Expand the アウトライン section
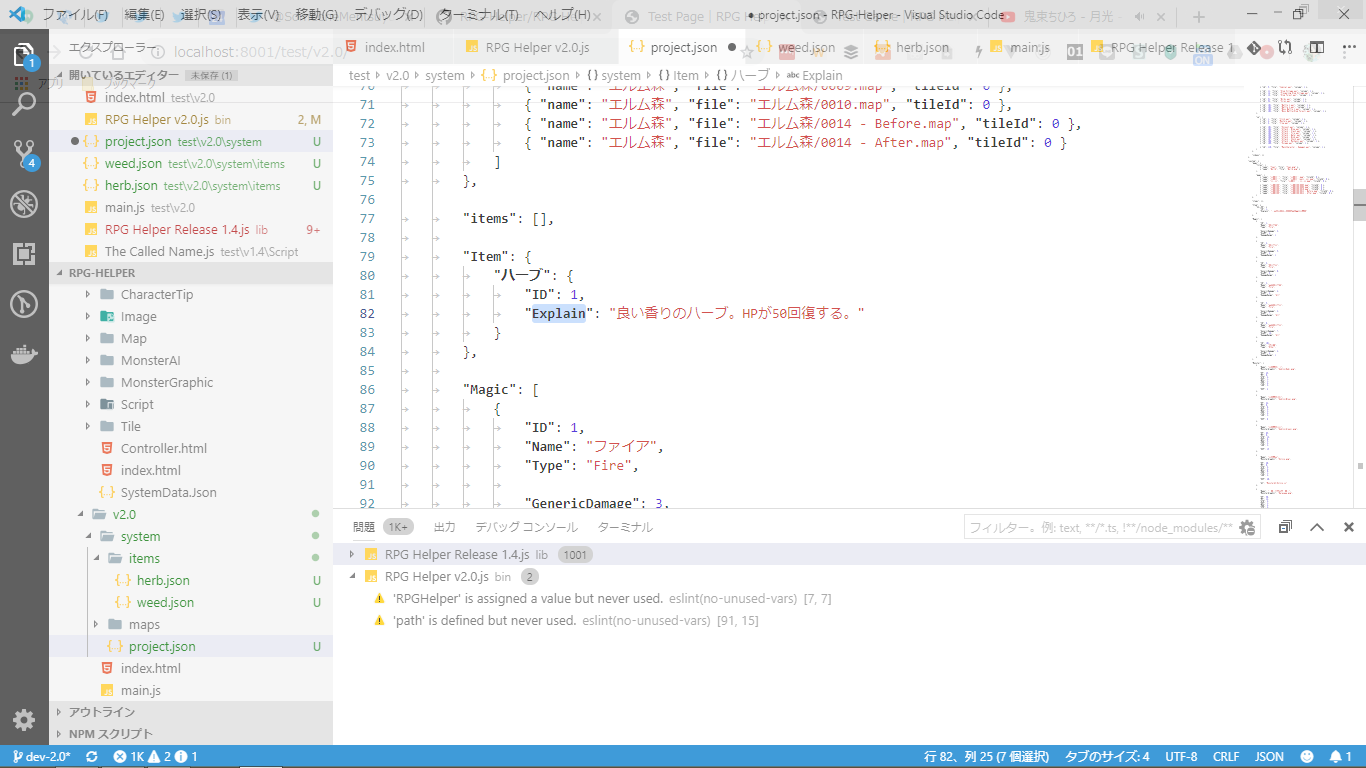The height and width of the screenshot is (768, 1366). 101,712
